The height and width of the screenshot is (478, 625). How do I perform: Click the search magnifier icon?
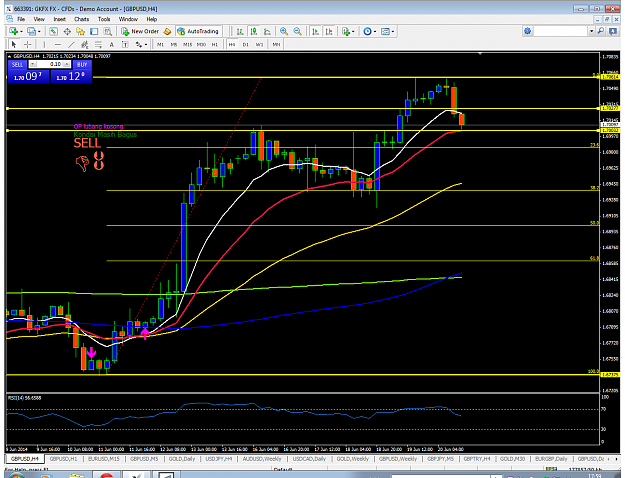point(601,31)
